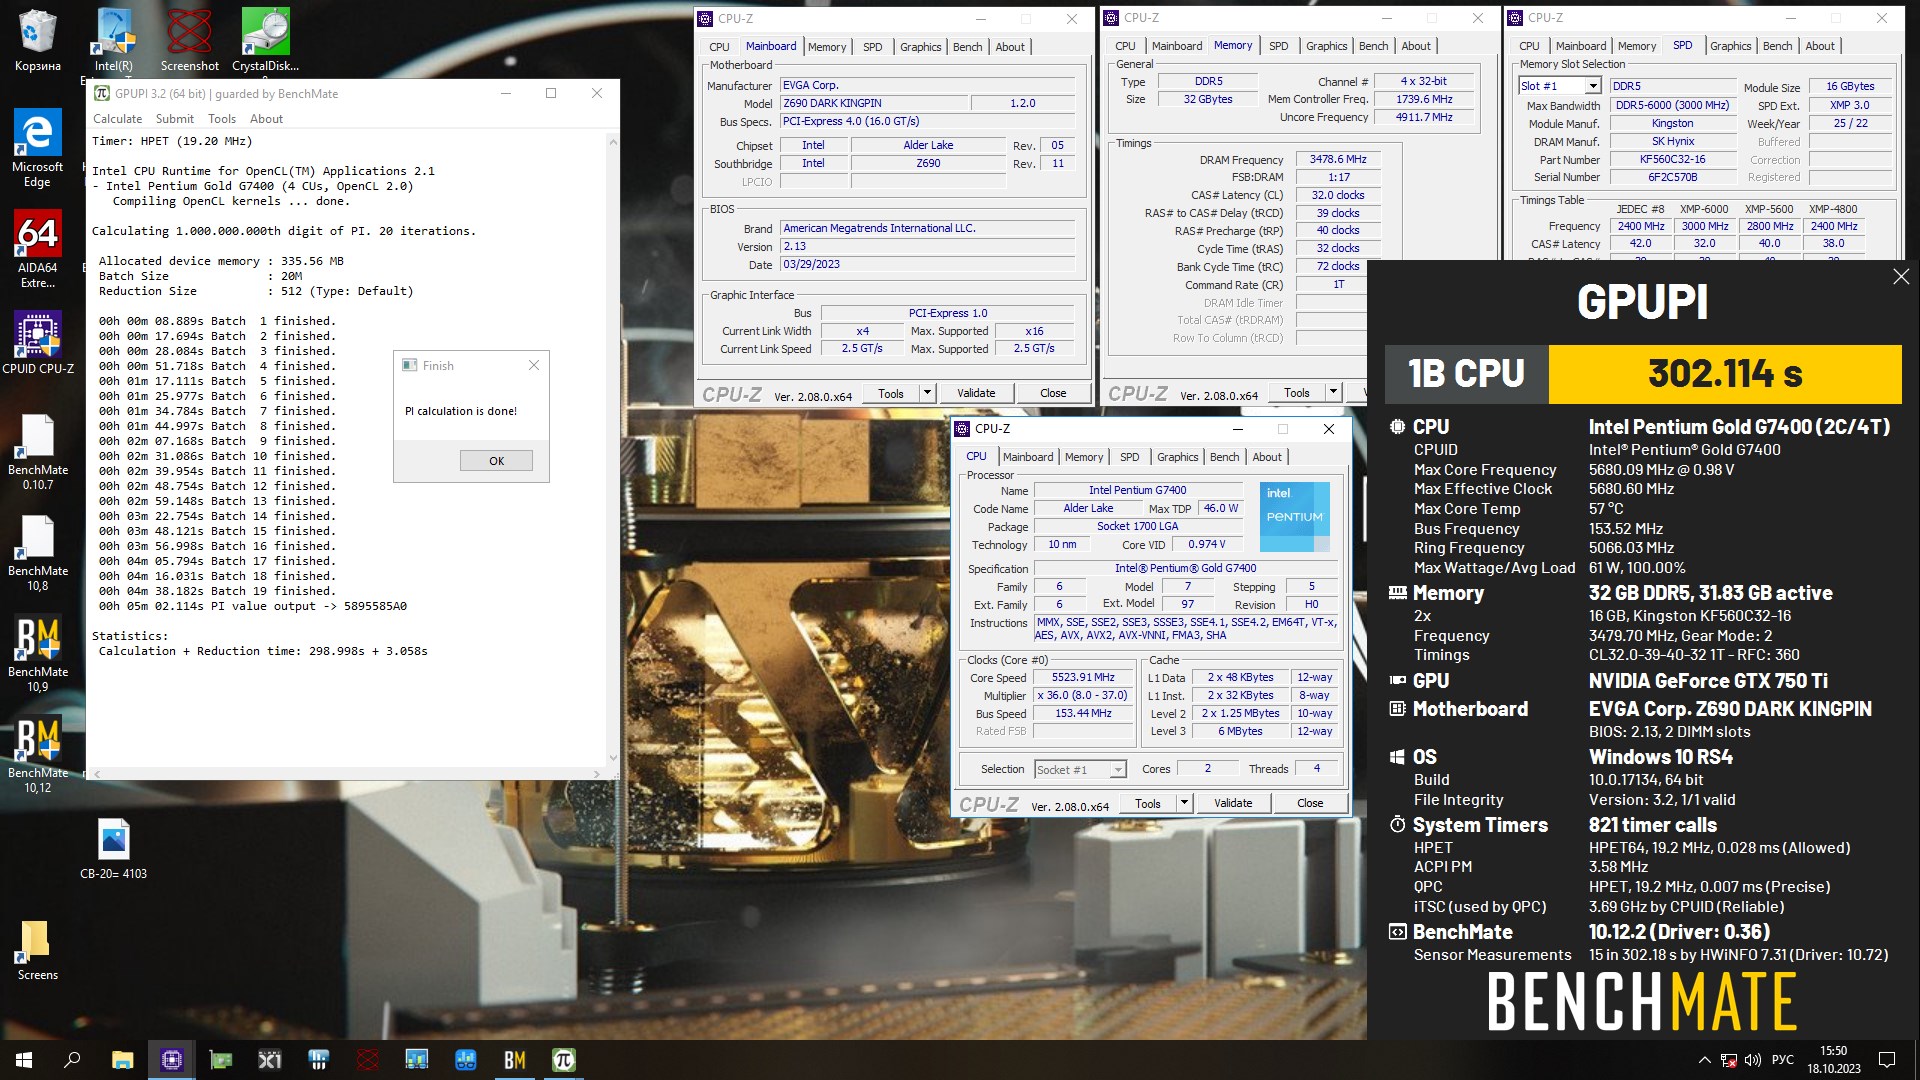Open the volume control in system tray
Image resolution: width=1920 pixels, height=1080 pixels.
pyautogui.click(x=1752, y=1060)
